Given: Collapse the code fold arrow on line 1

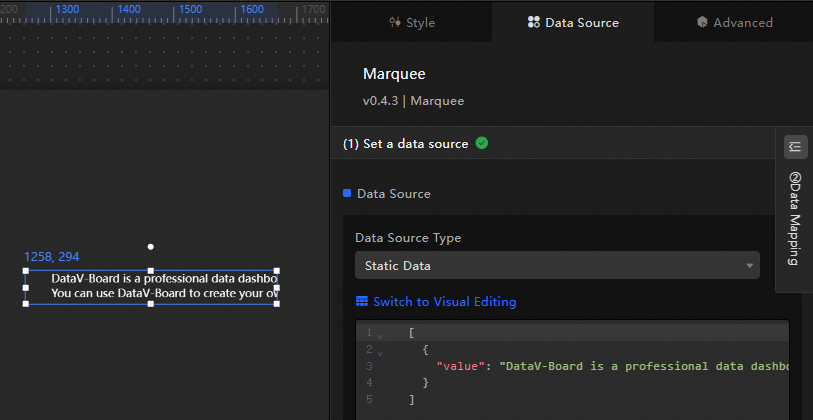Looking at the screenshot, I should (380, 336).
